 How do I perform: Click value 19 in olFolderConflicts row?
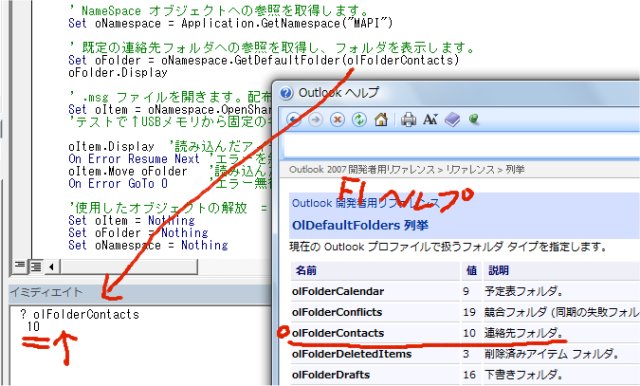[x=469, y=312]
